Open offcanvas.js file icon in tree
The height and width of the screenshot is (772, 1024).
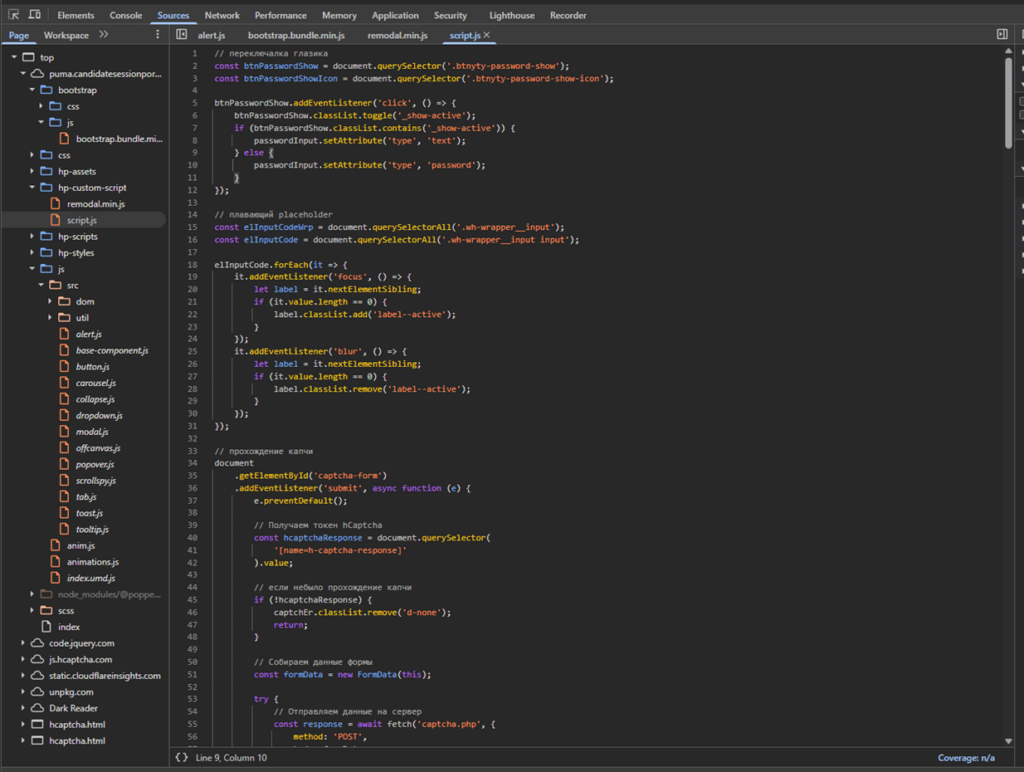(x=64, y=448)
